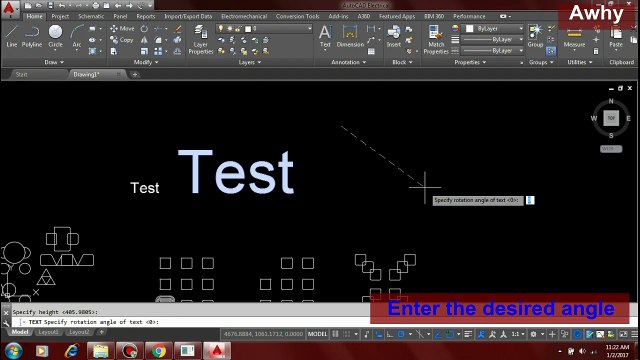The height and width of the screenshot is (360, 640).
Task: Click the Undo arrow in quick access toolbar
Action: coord(62,6)
